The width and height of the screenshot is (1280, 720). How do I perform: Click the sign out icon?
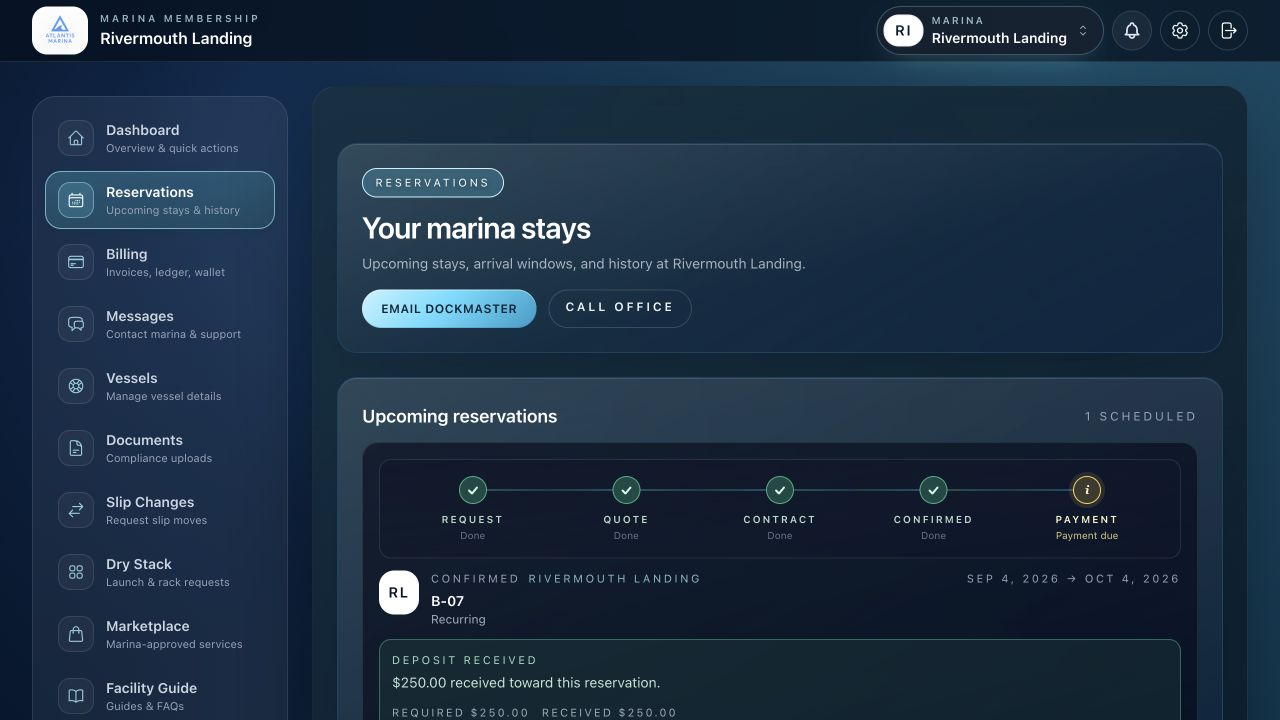coord(1228,31)
